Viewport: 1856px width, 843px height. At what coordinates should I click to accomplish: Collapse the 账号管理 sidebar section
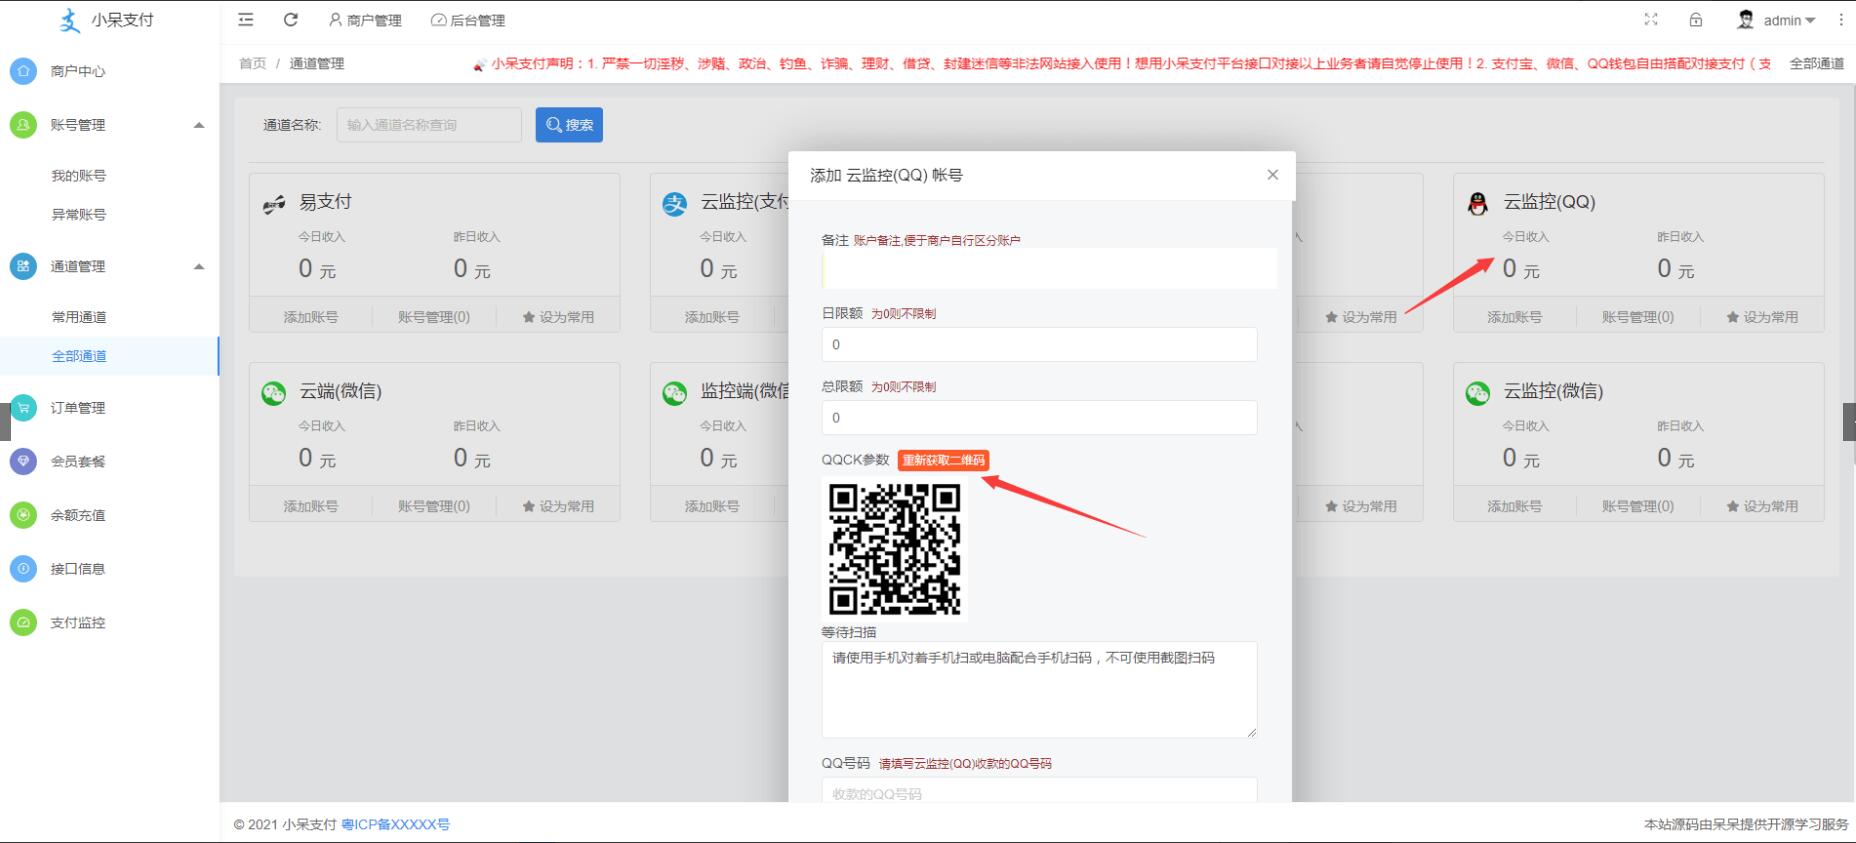(199, 125)
